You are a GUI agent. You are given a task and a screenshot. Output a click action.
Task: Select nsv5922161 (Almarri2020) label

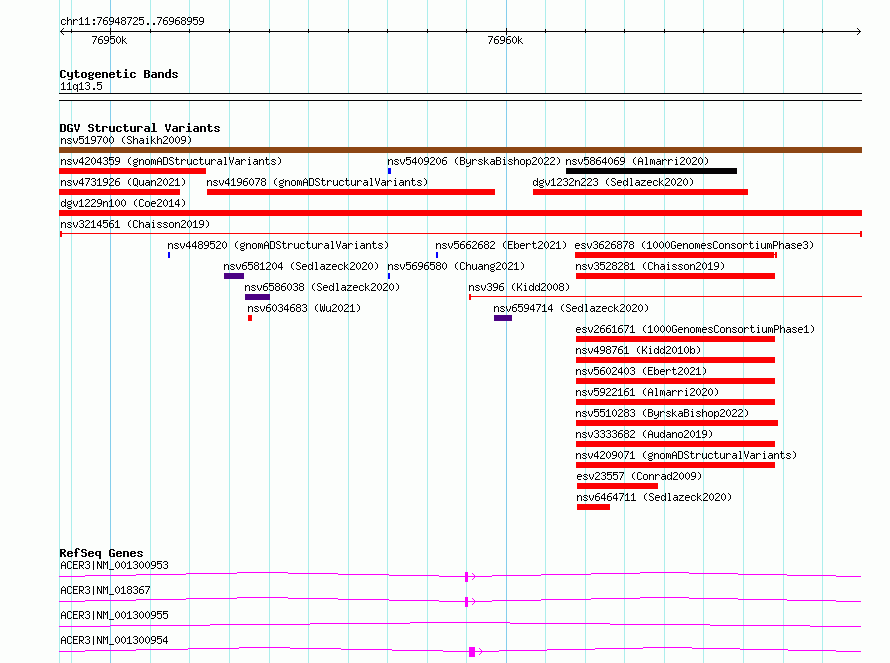coord(647,392)
